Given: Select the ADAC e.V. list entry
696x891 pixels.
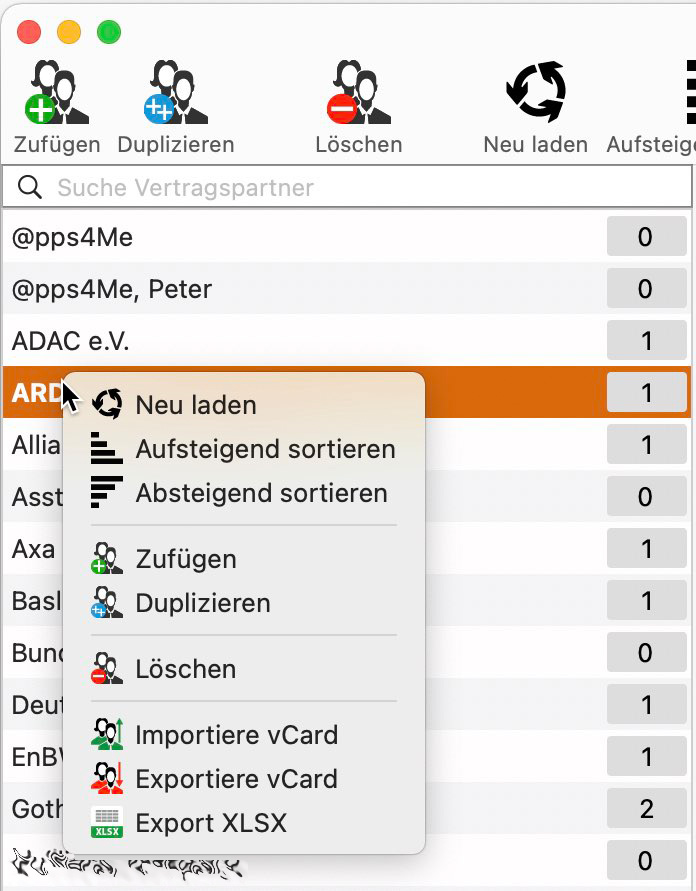Looking at the screenshot, I should [347, 340].
